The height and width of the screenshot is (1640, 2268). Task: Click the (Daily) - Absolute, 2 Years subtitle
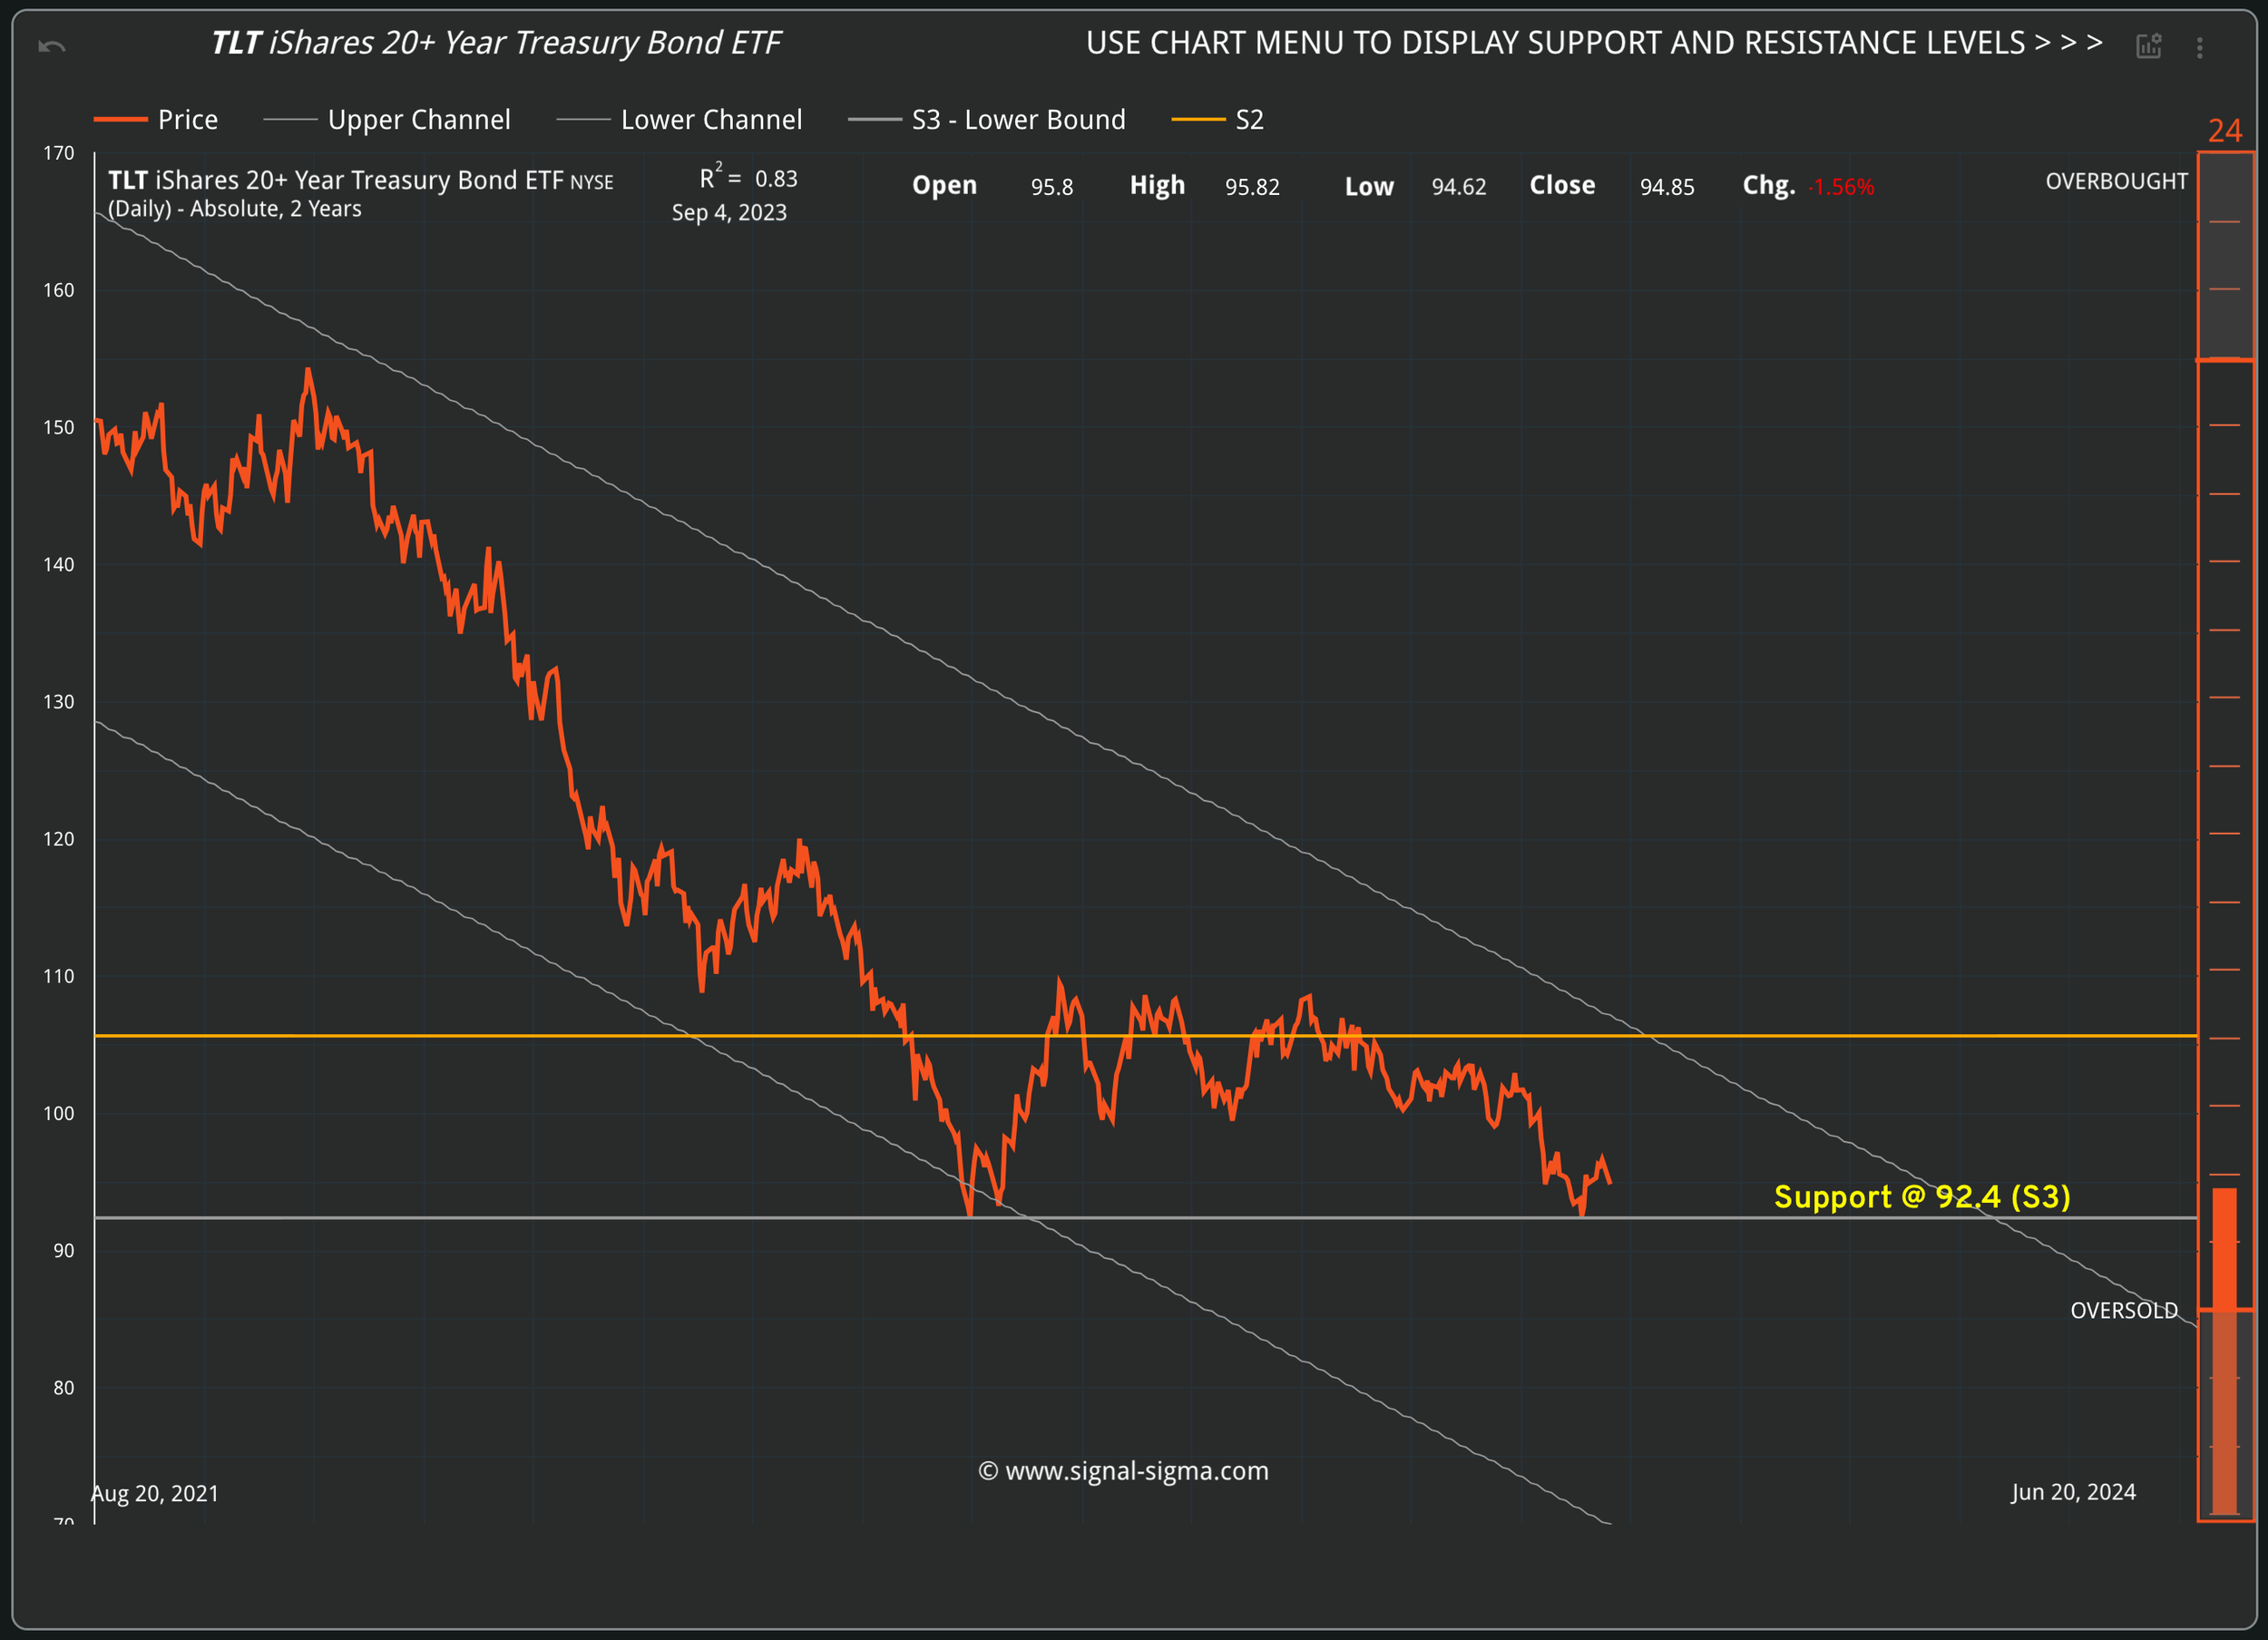[x=235, y=209]
